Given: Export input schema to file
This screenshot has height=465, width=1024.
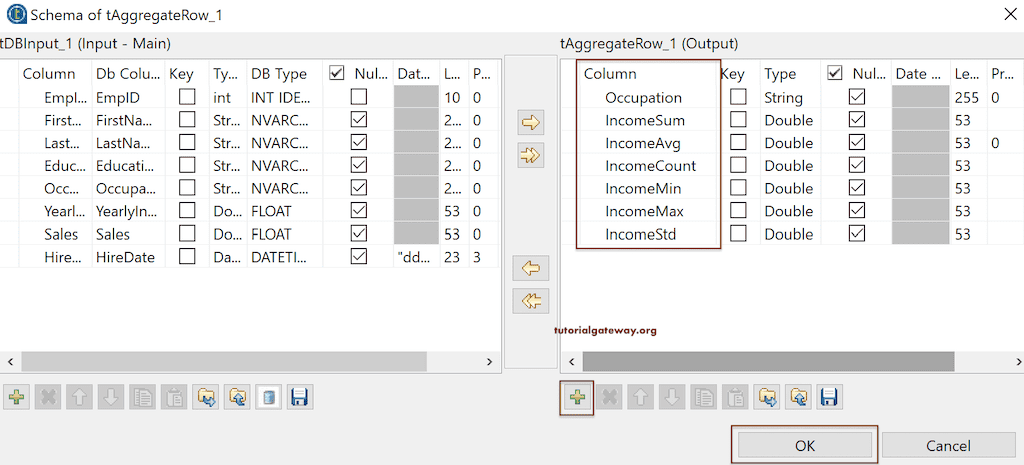Looking at the screenshot, I should click(238, 396).
